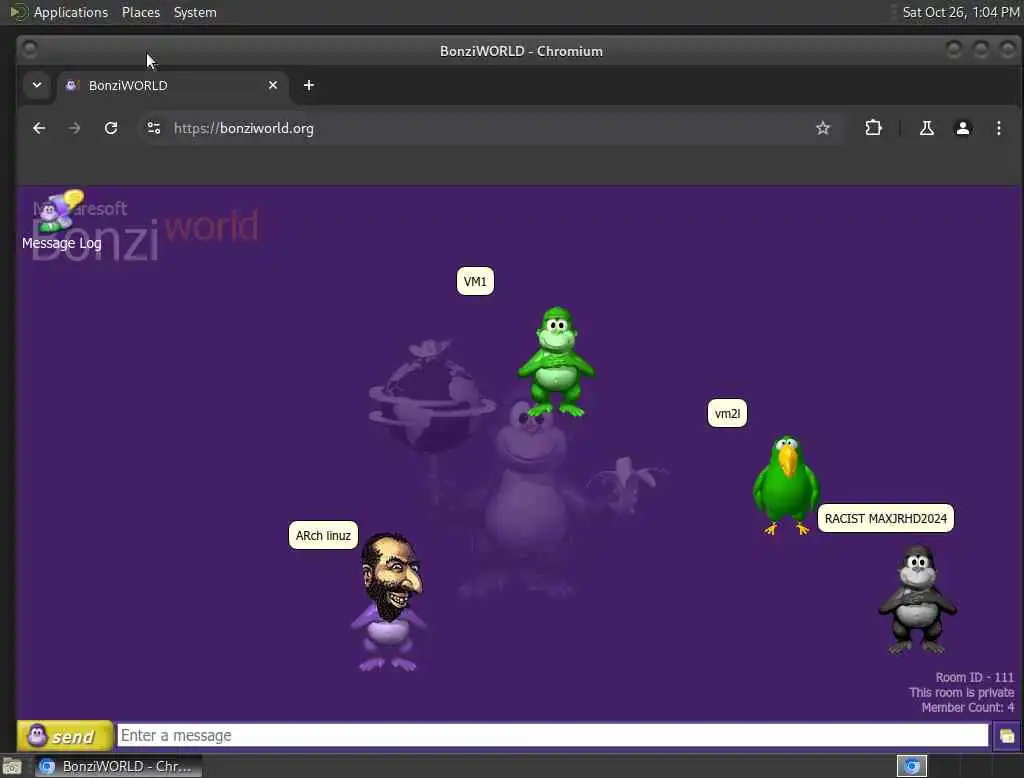1024x778 pixels.
Task: Open a new tab
Action: tap(309, 86)
